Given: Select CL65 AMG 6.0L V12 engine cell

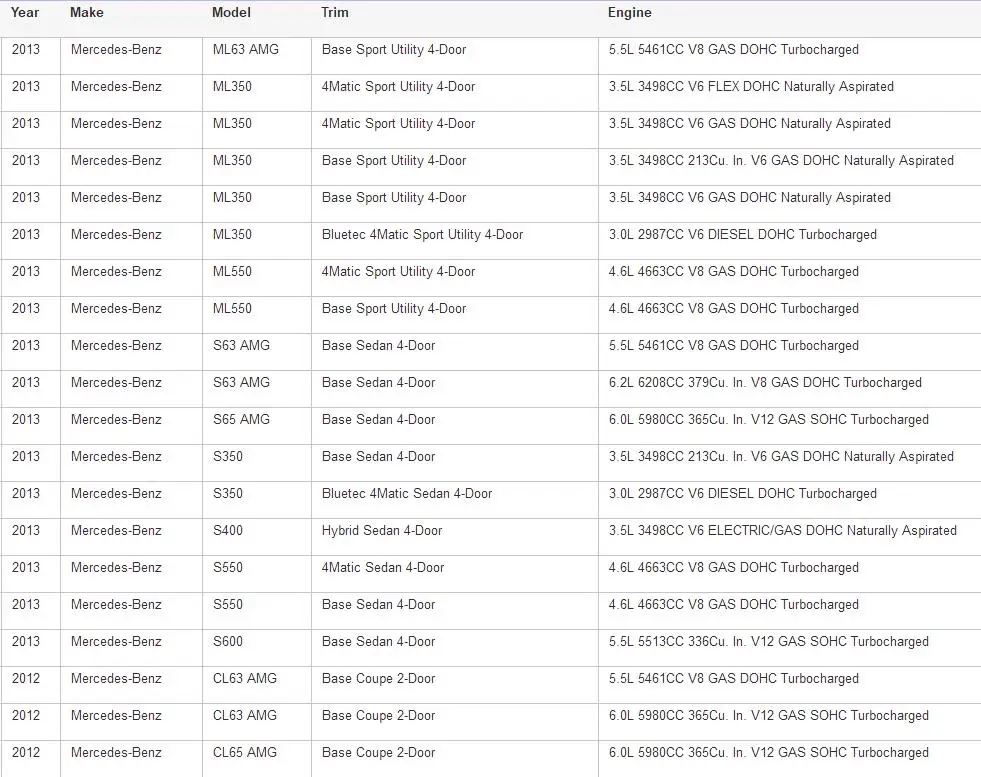Looking at the screenshot, I should (789, 758).
